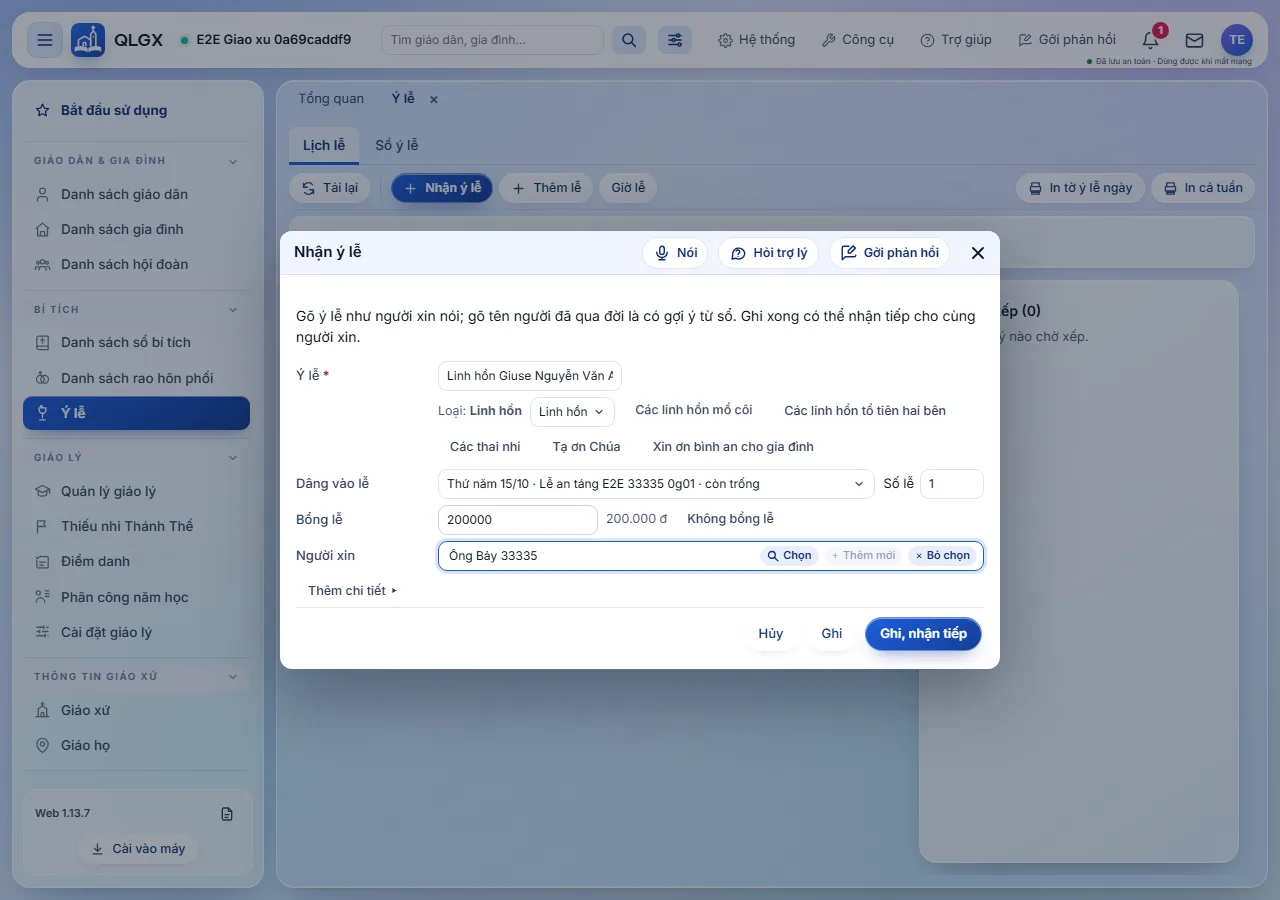Image resolution: width=1280 pixels, height=900 pixels.
Task: Click Chọn to search for requester
Action: tap(789, 555)
